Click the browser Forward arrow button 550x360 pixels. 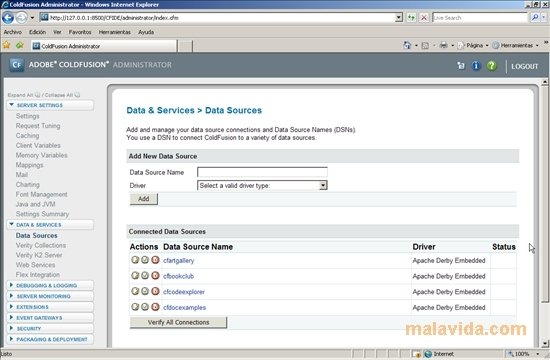tap(21, 18)
